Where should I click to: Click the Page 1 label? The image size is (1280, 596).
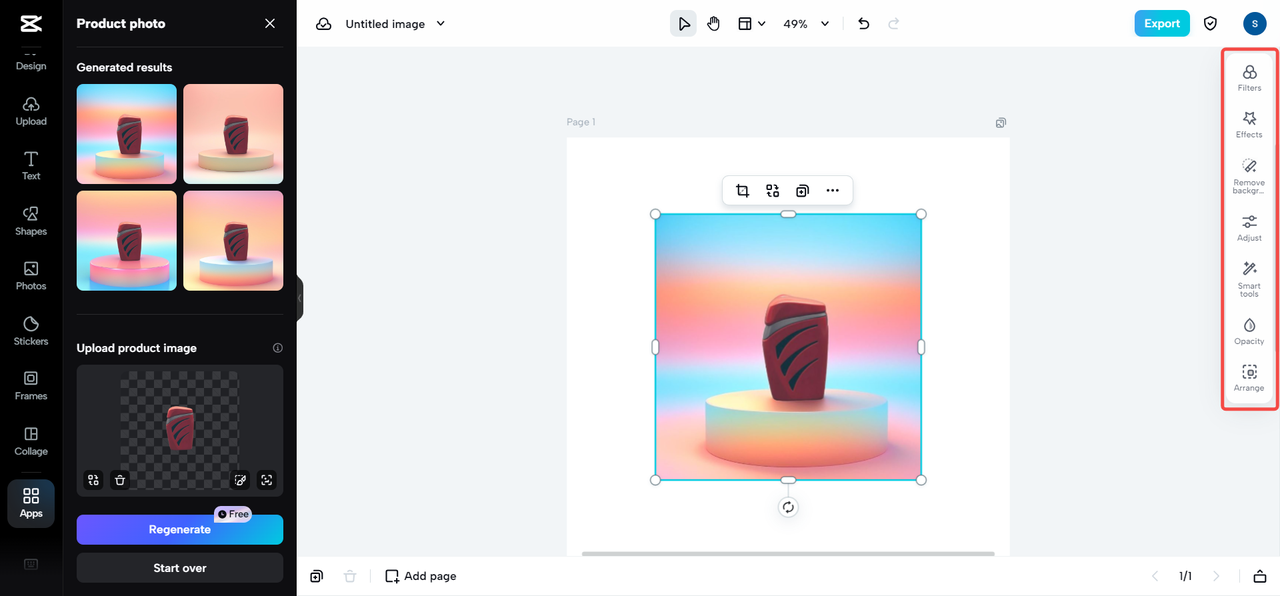[x=581, y=122]
